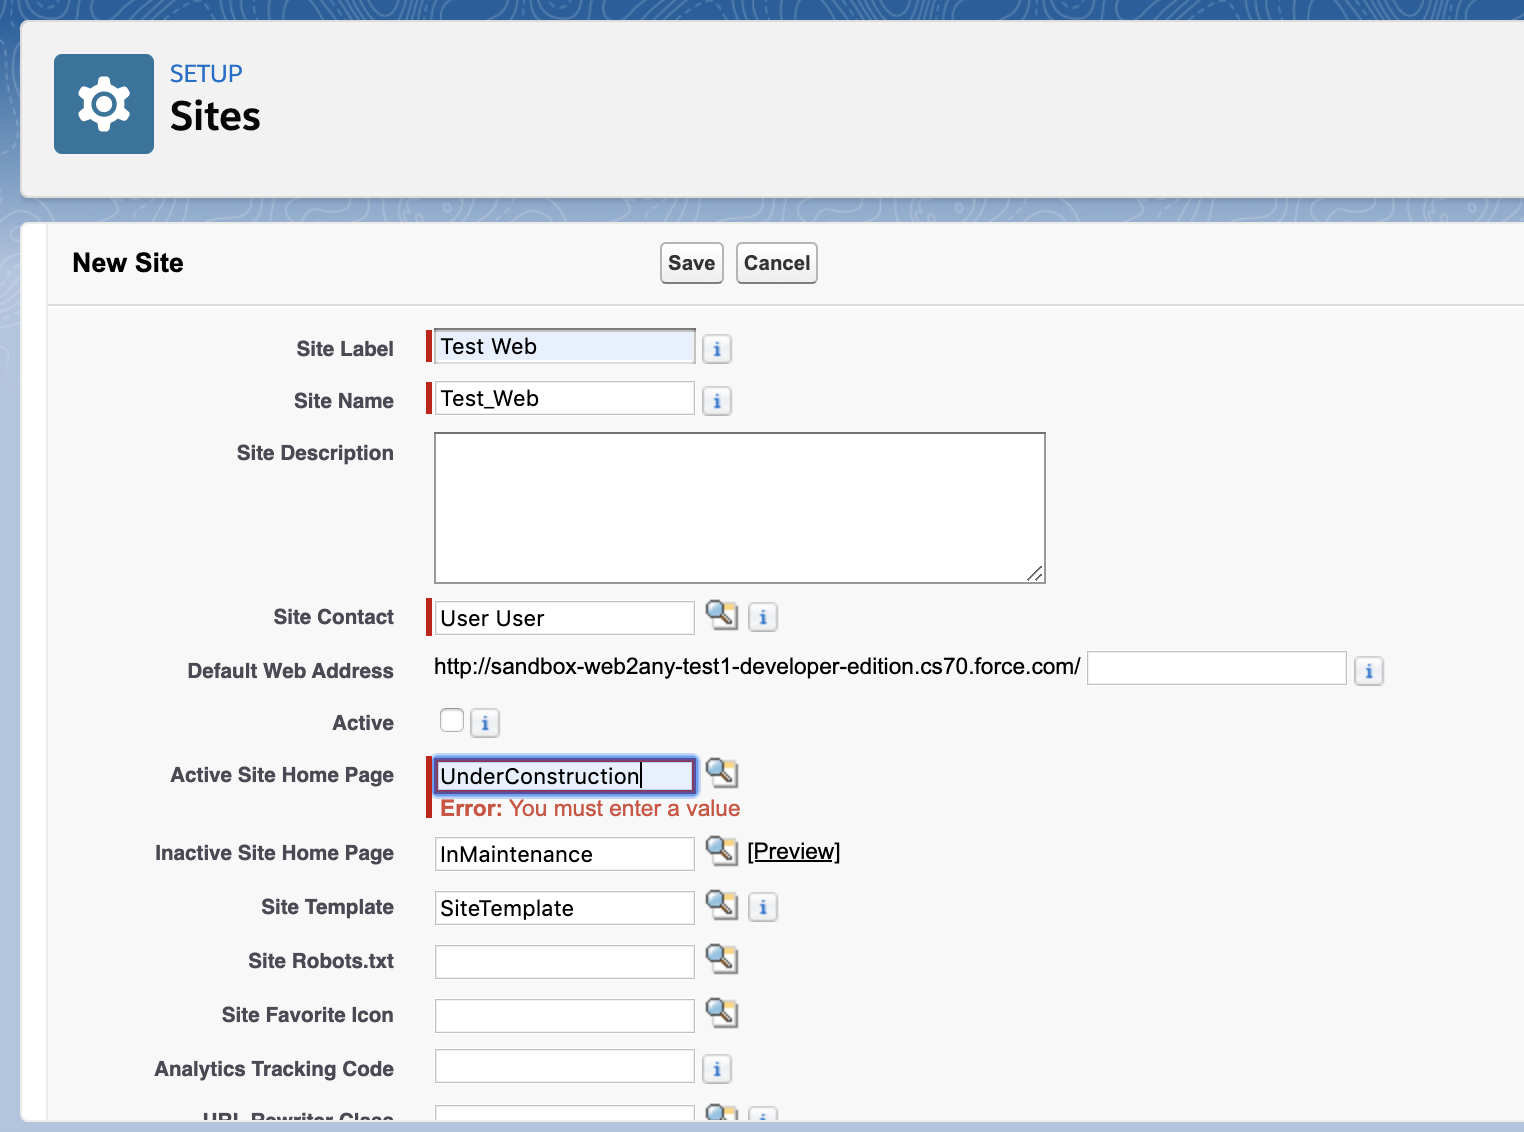Image resolution: width=1524 pixels, height=1132 pixels.
Task: Click the Analytics Tracking Code field
Action: click(565, 1066)
